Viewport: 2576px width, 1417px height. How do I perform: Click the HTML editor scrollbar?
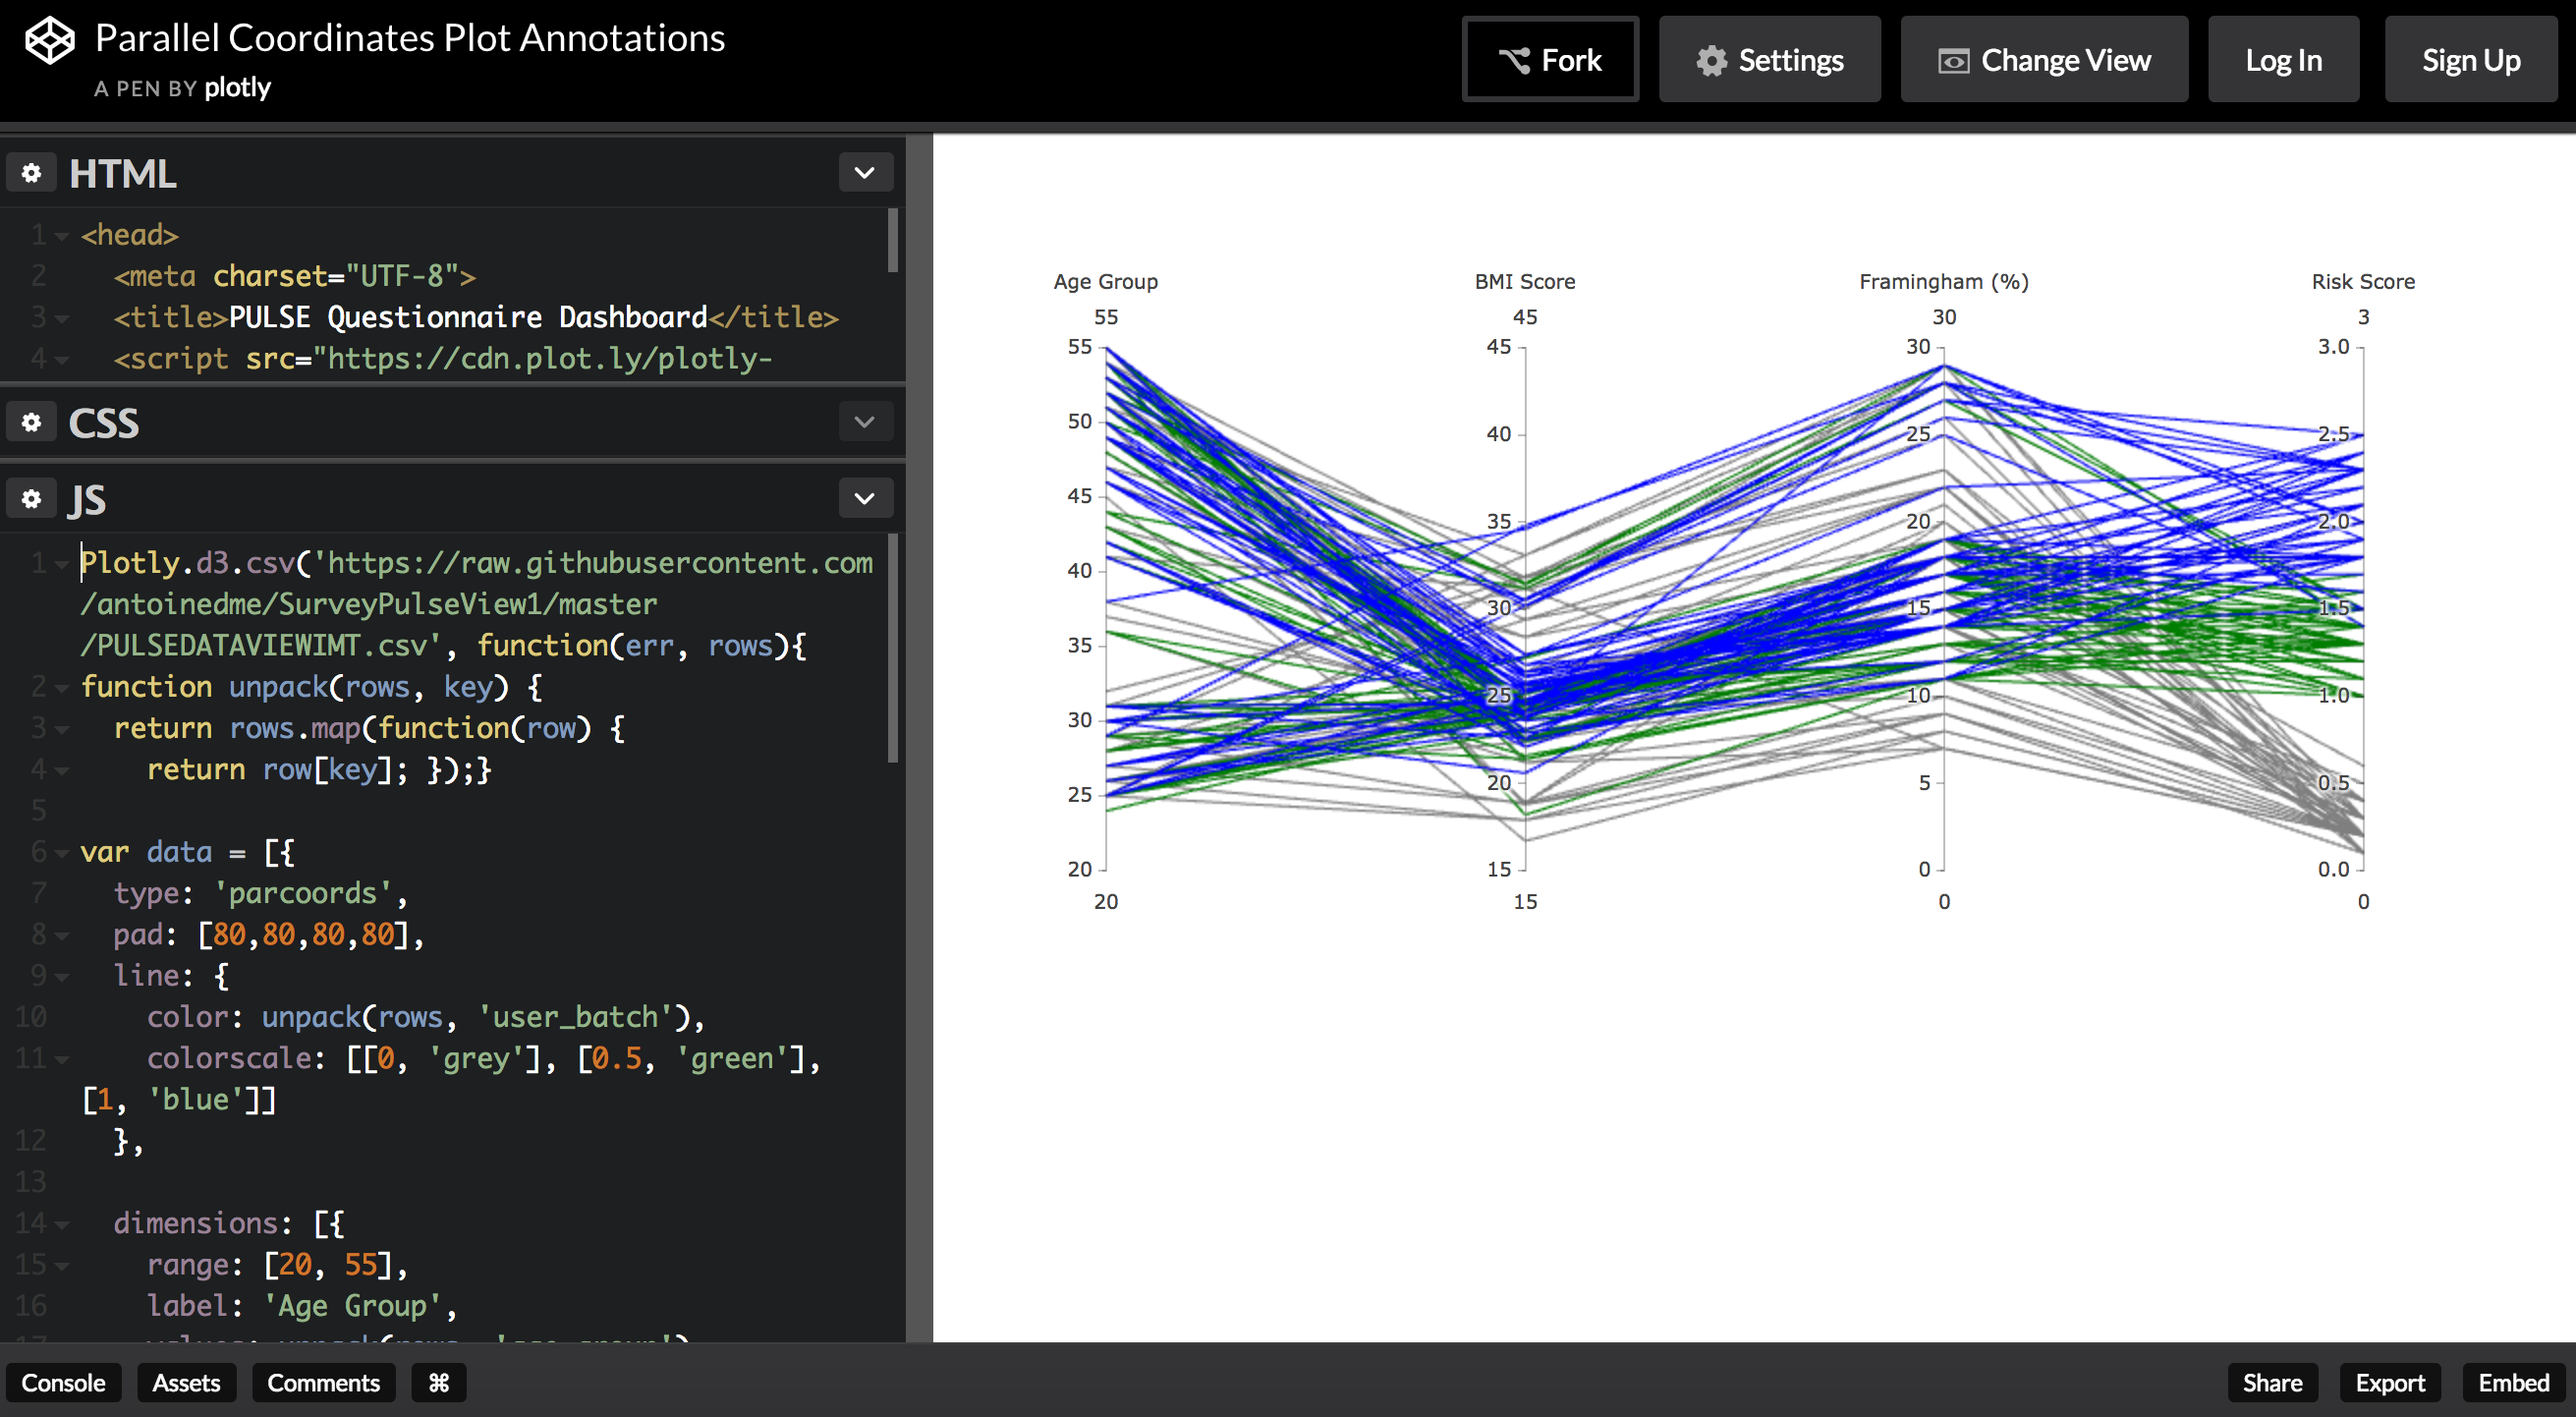pos(893,240)
